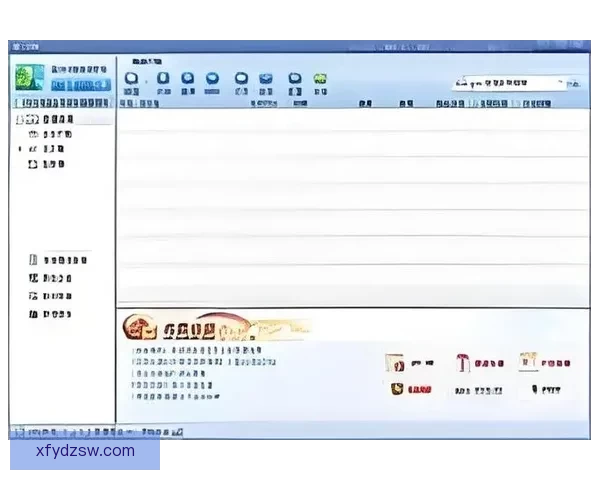
Task: Click the second round icon in the toolbar
Action: (162, 78)
